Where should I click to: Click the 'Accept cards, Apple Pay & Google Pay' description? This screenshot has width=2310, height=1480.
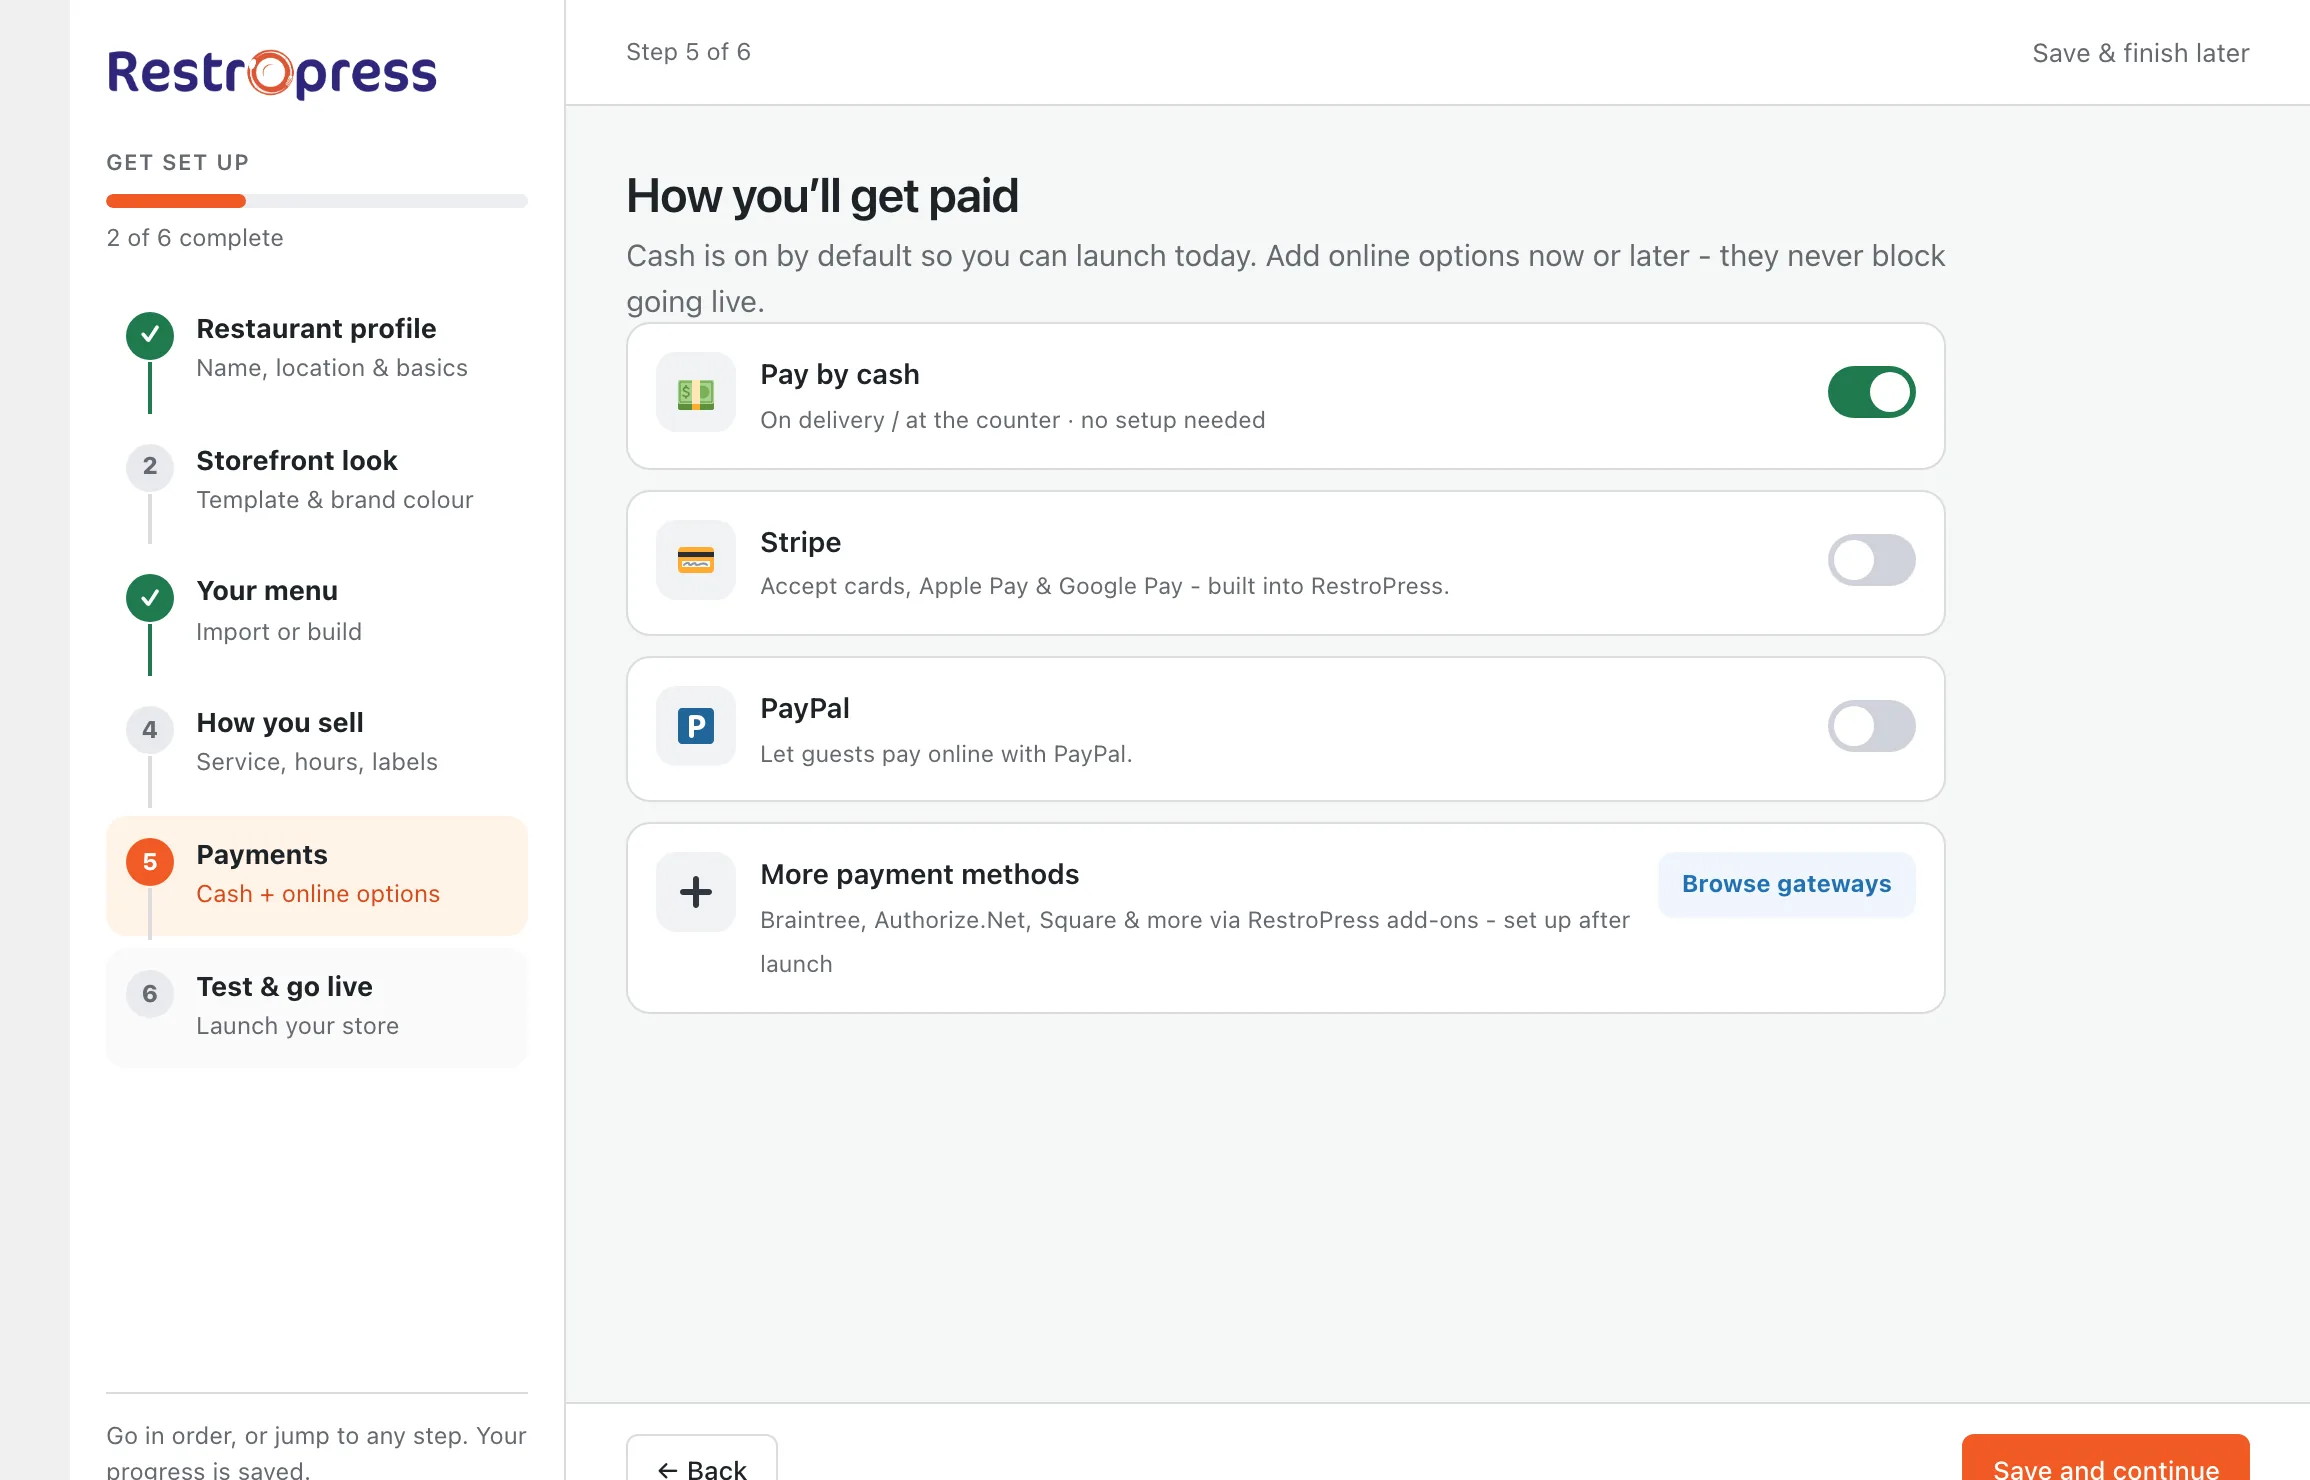[x=1104, y=586]
